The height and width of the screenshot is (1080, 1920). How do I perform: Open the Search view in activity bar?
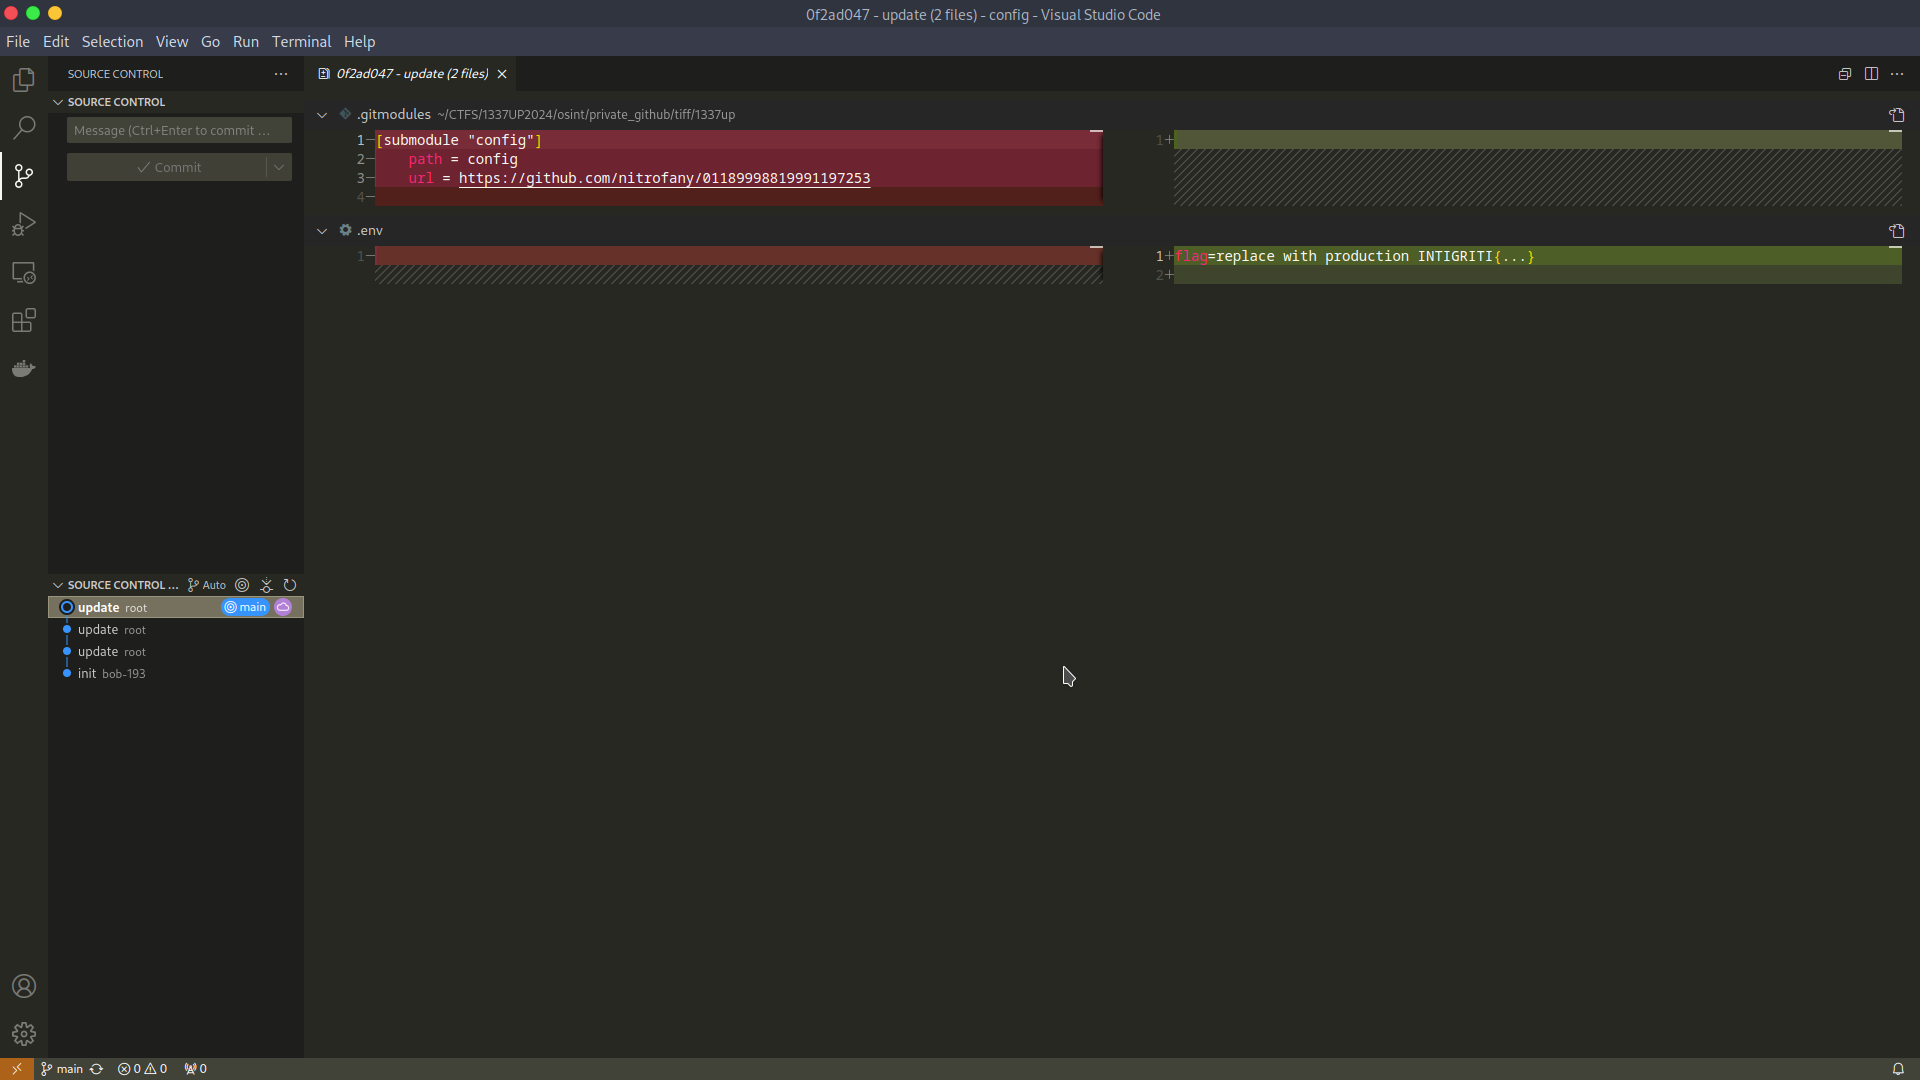click(x=24, y=128)
